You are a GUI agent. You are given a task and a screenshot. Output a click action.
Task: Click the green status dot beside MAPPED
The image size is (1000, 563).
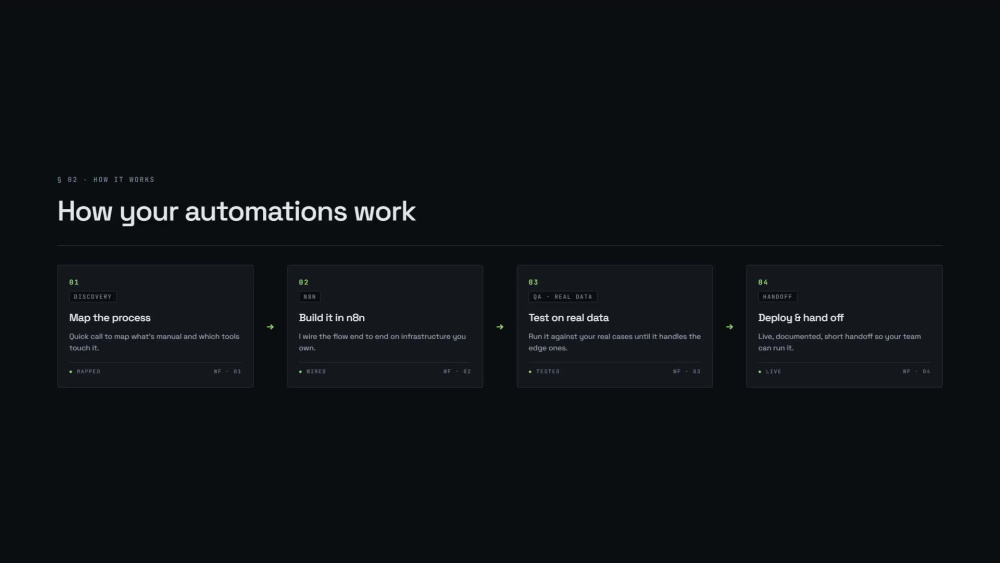tap(71, 371)
